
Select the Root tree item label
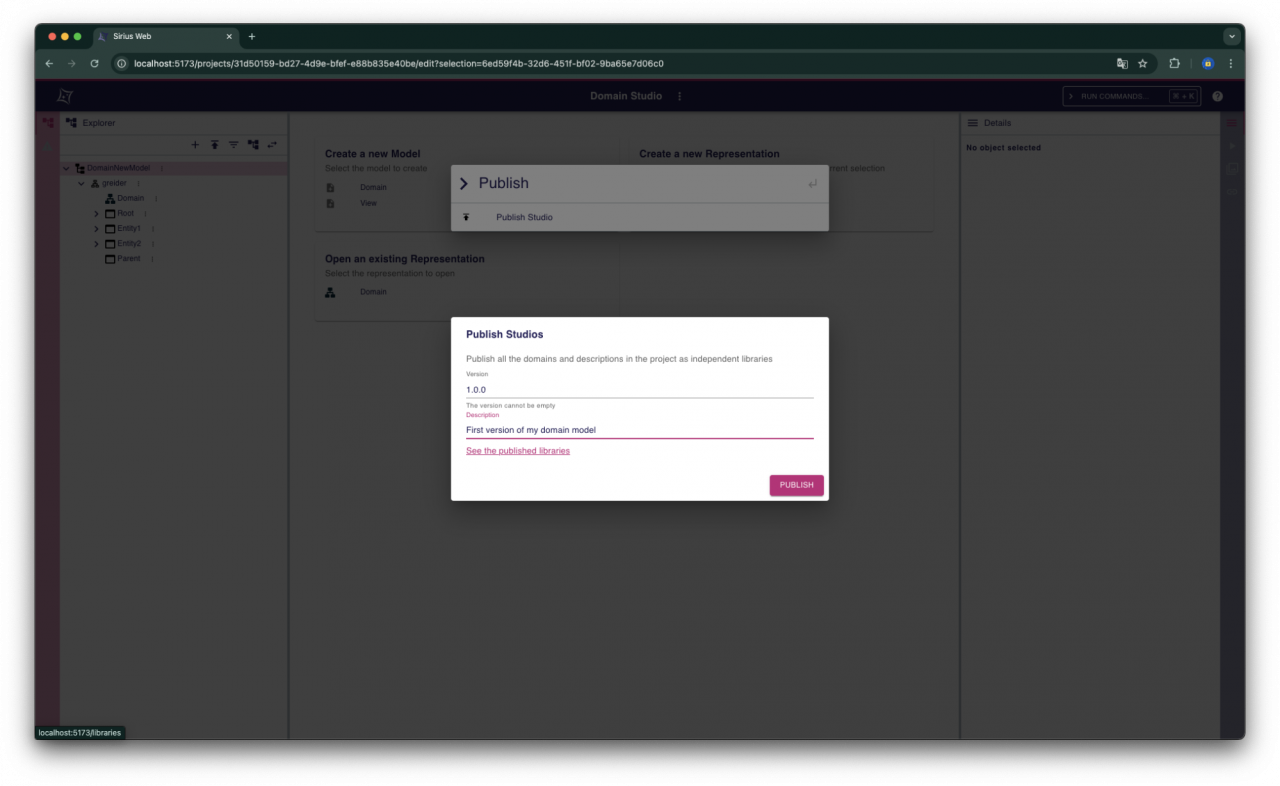pos(125,213)
